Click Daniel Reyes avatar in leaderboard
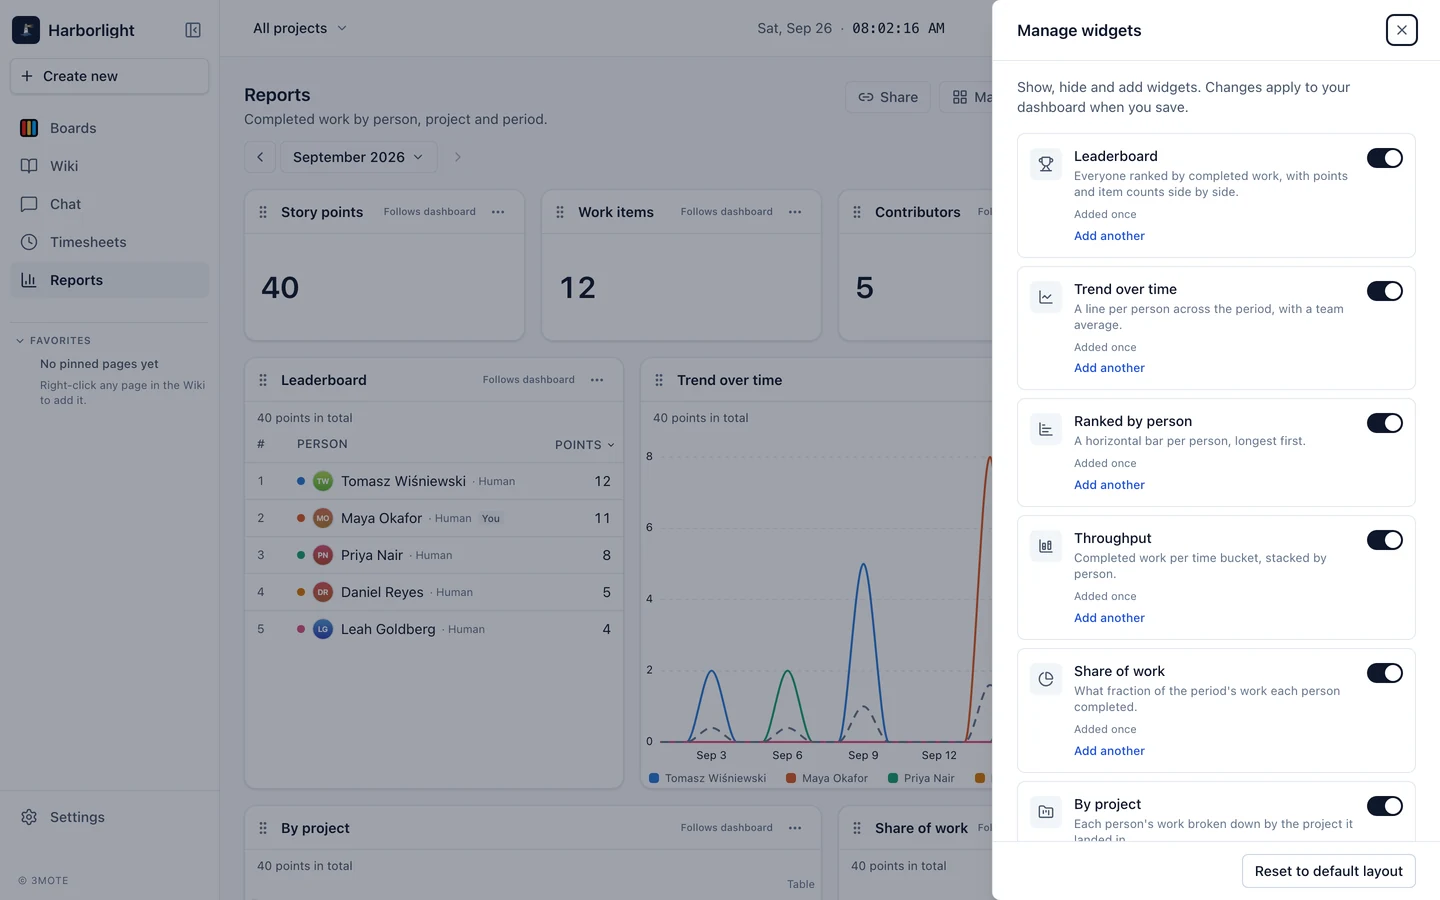 click(x=323, y=592)
